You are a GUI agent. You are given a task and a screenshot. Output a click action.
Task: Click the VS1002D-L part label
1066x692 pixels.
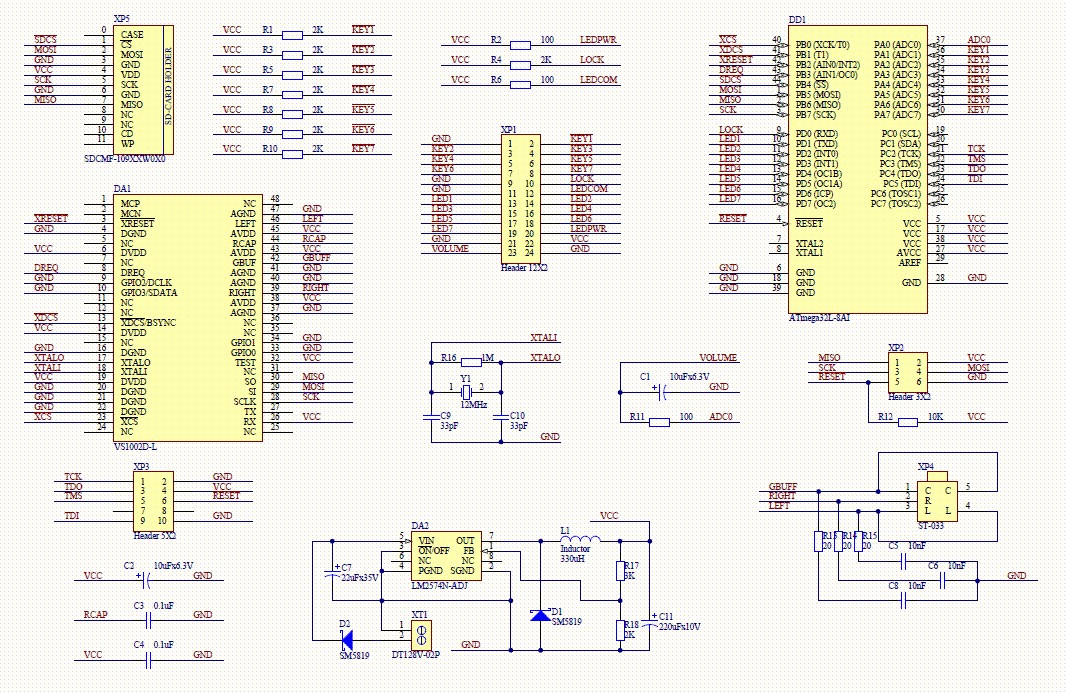point(135,447)
